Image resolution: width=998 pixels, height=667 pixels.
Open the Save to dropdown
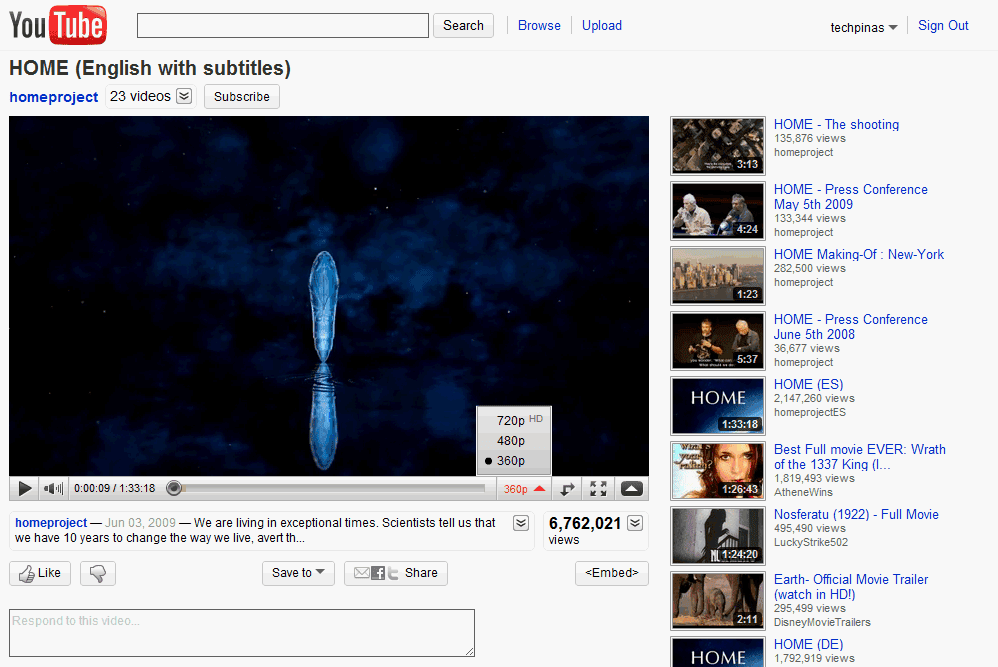coord(299,573)
